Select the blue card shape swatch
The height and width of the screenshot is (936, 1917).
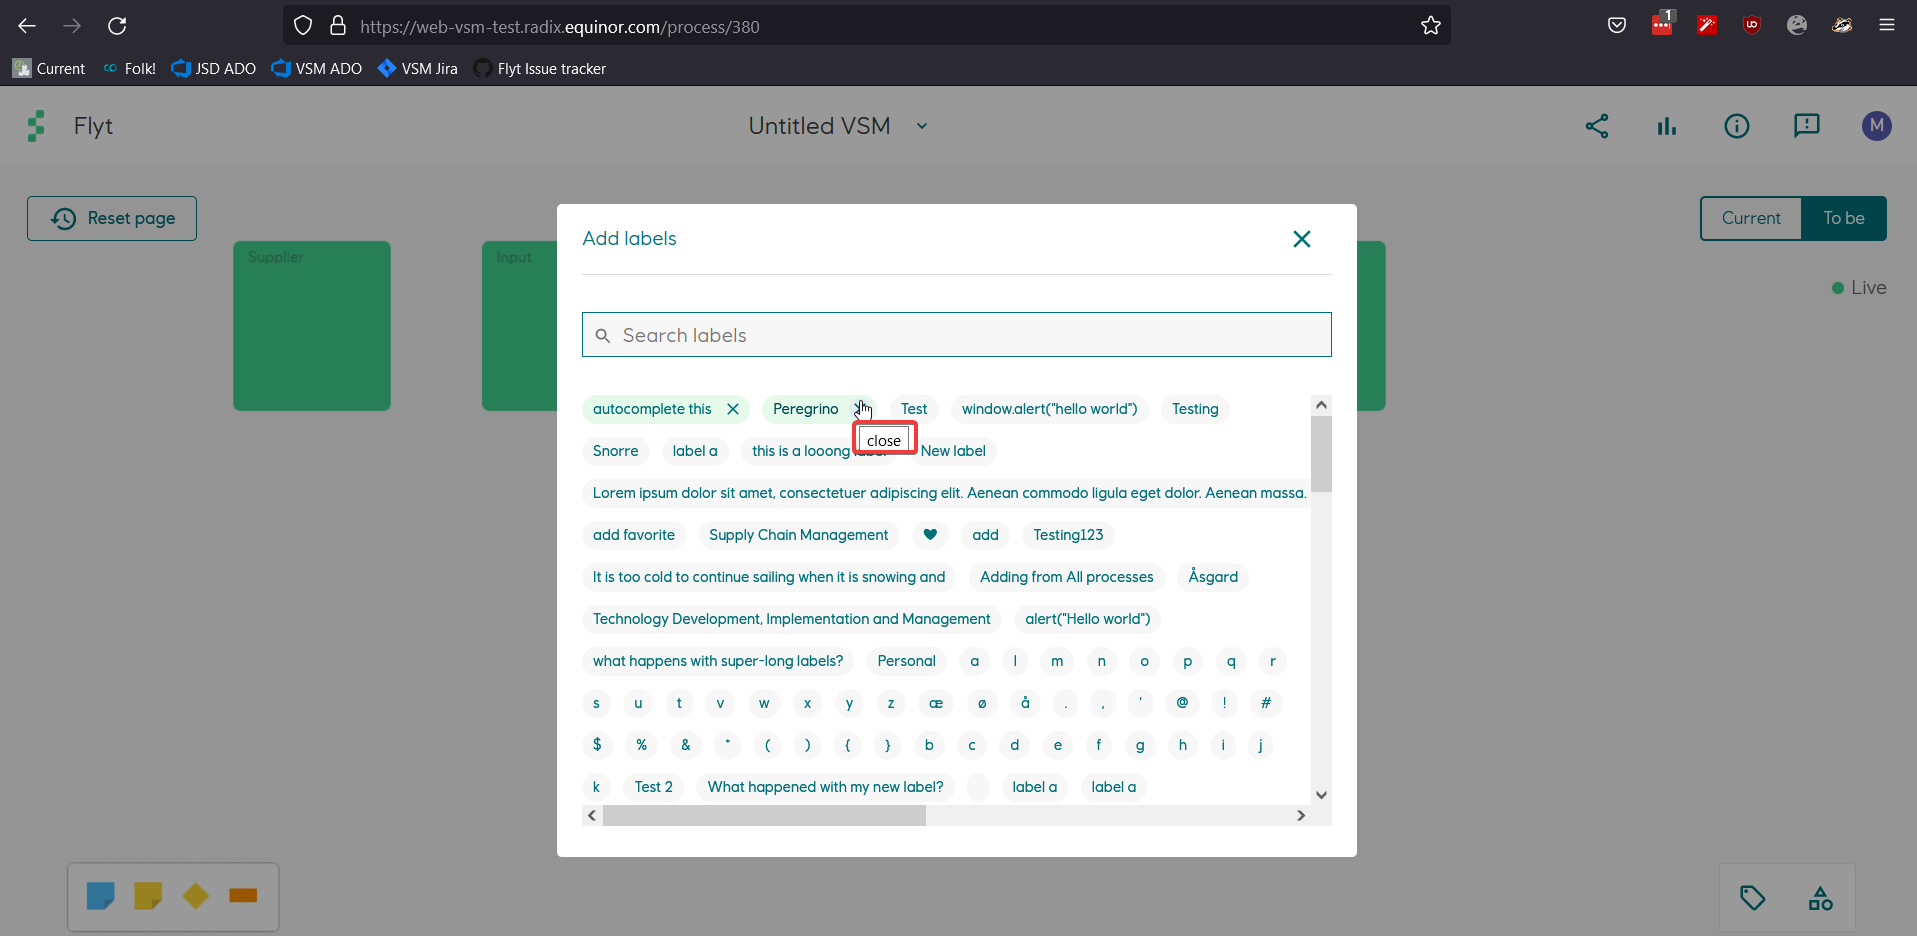pos(101,896)
